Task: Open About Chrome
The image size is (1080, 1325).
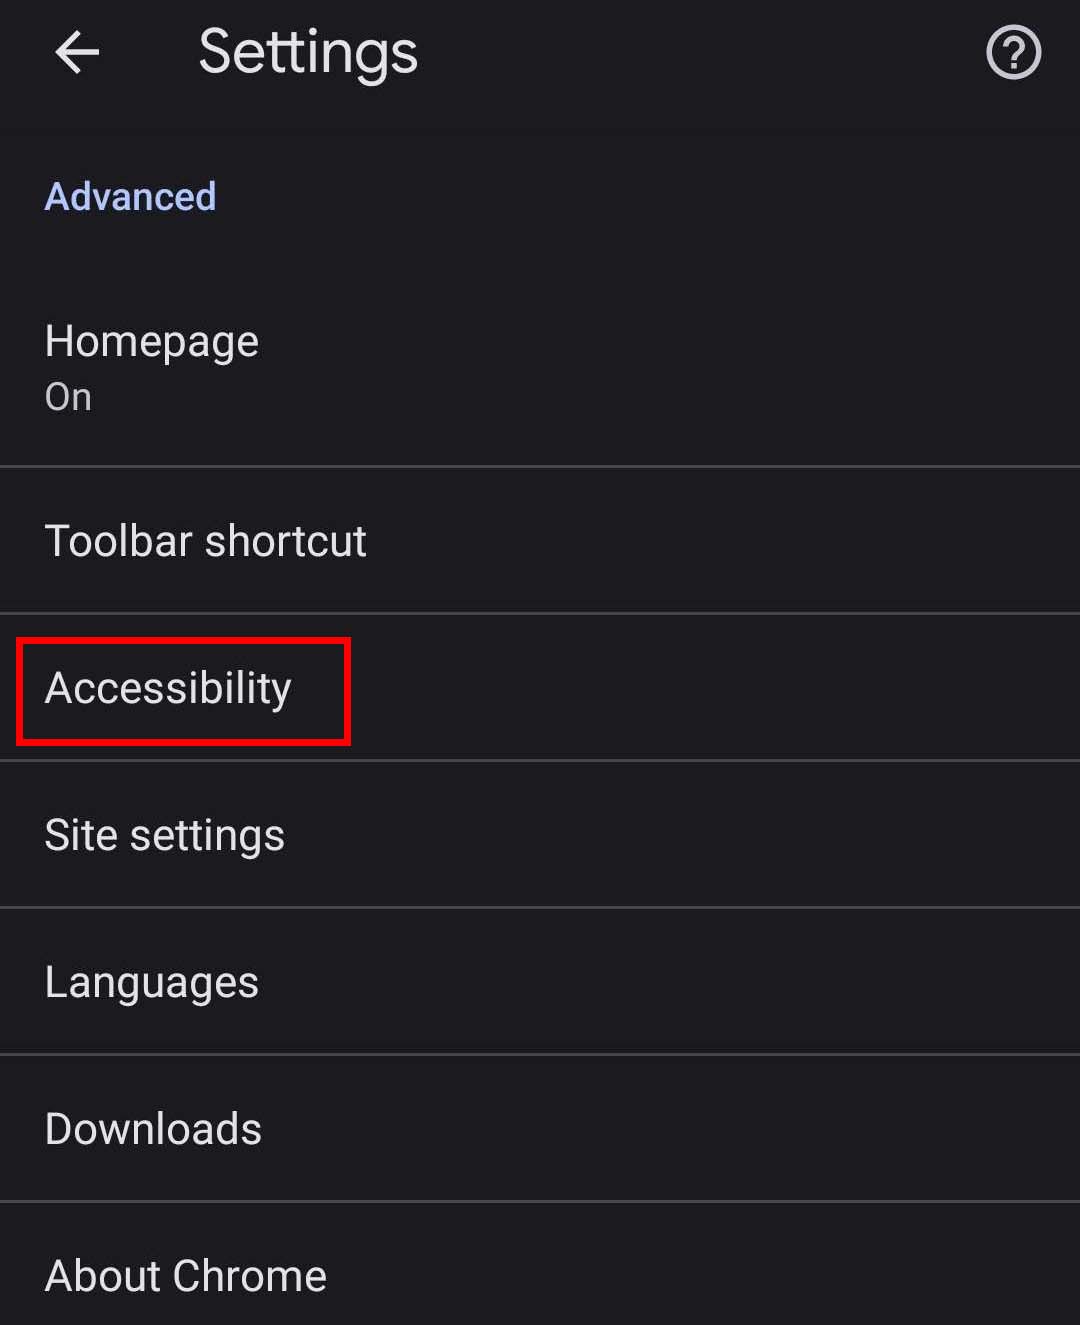Action: (x=186, y=1276)
